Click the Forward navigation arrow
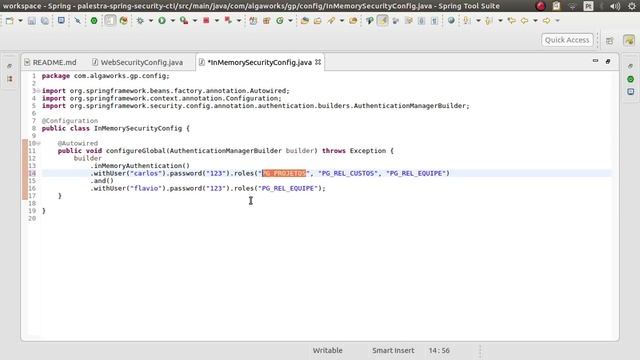 coord(547,20)
